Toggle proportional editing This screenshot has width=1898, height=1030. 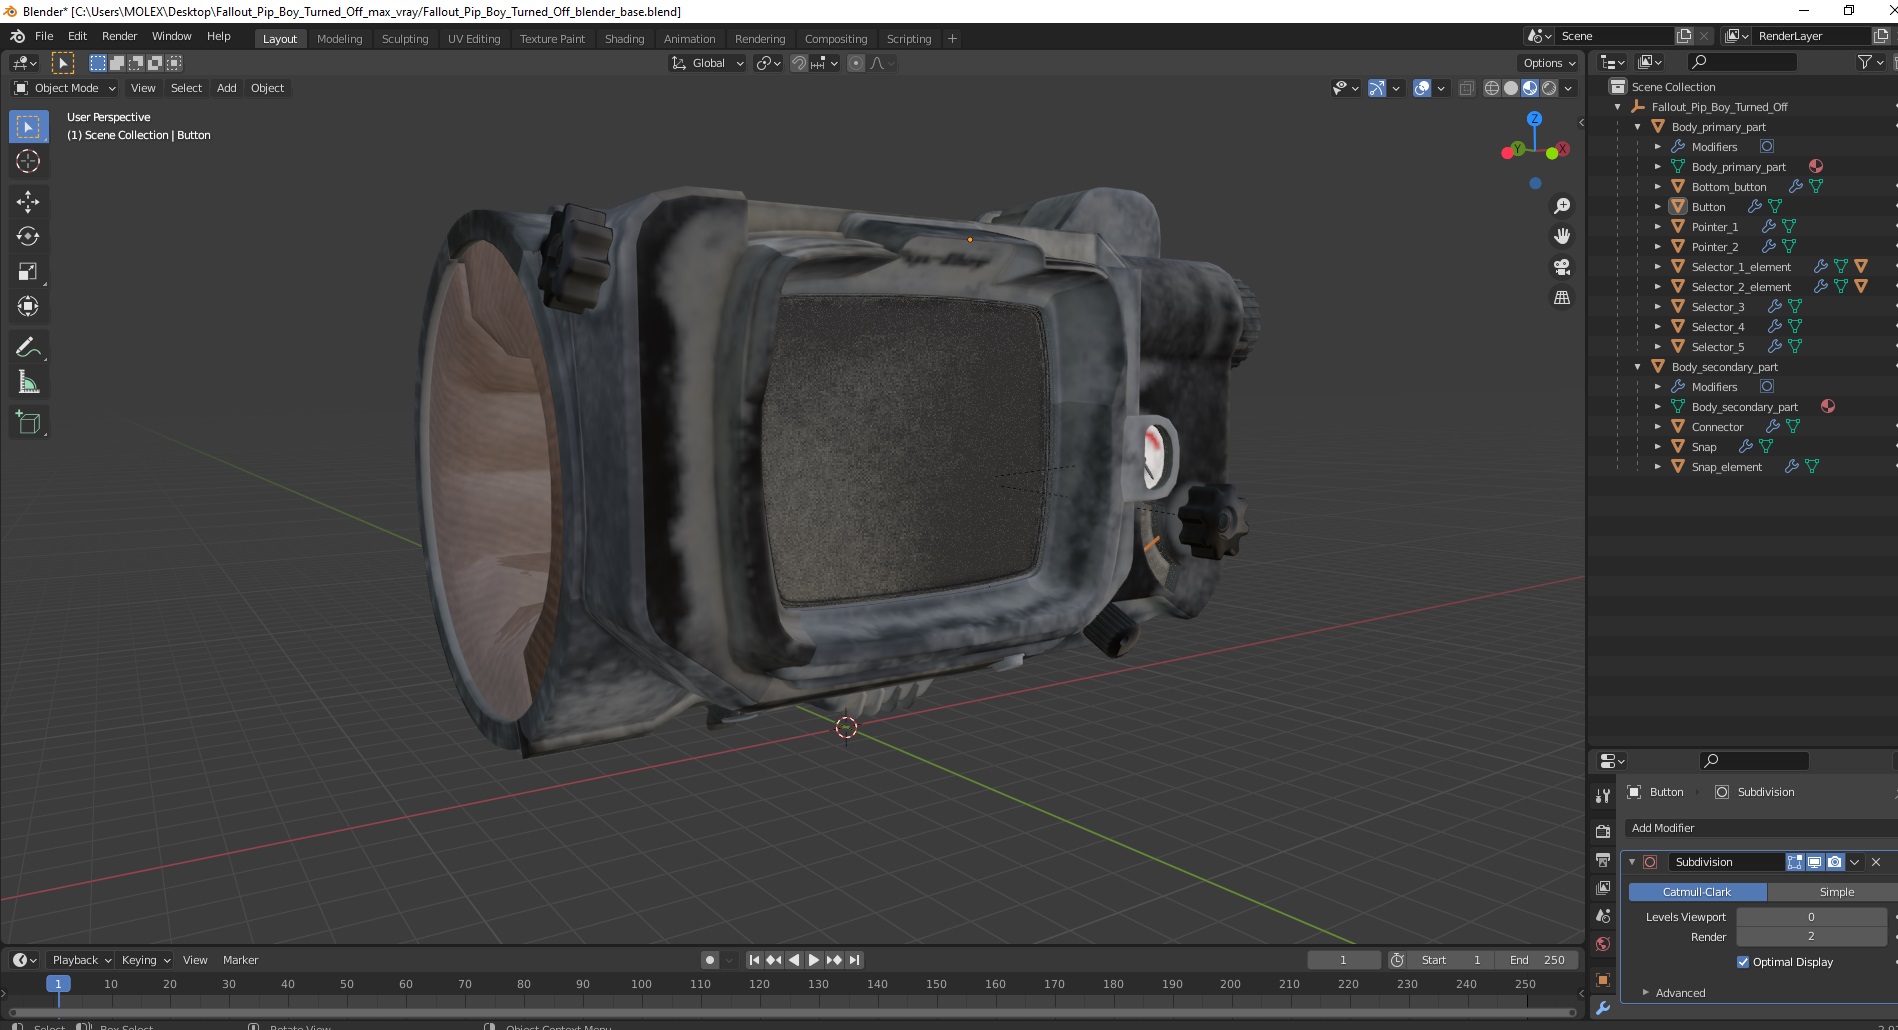856,63
